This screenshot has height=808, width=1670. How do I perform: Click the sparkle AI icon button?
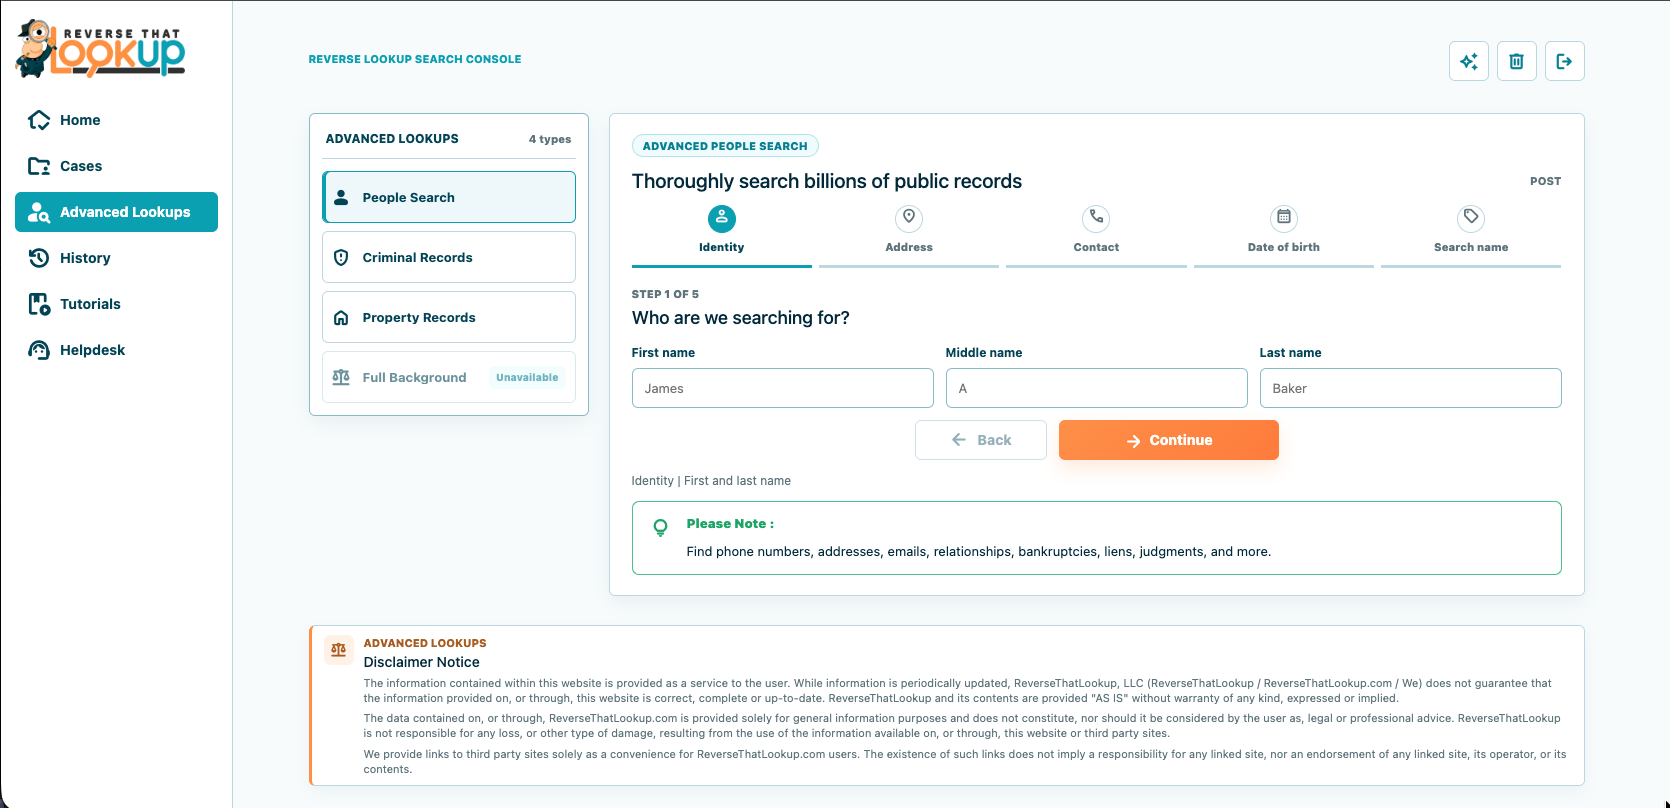coord(1469,61)
